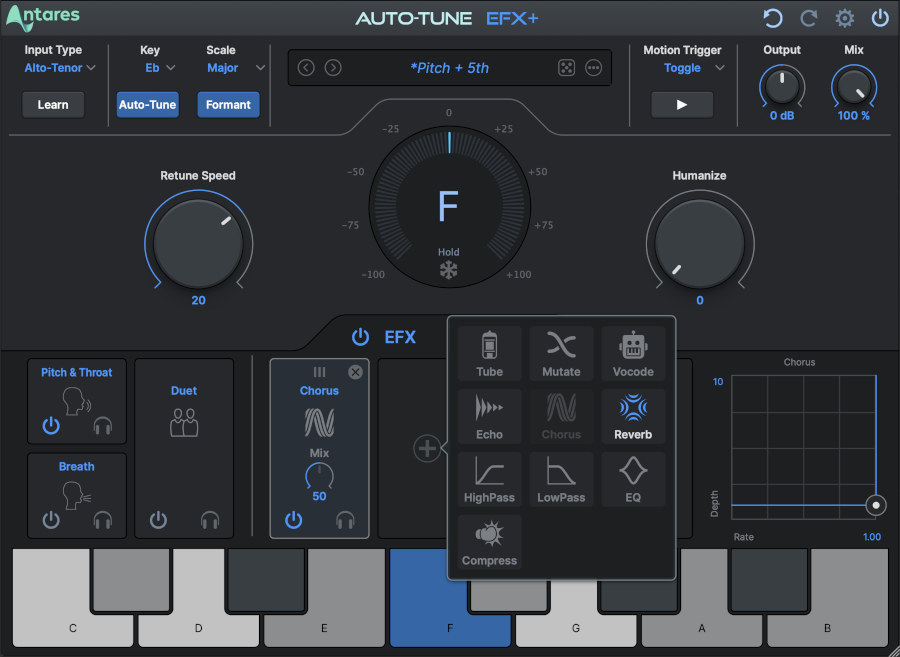Choose the Echo effect
The height and width of the screenshot is (657, 900).
pos(489,415)
